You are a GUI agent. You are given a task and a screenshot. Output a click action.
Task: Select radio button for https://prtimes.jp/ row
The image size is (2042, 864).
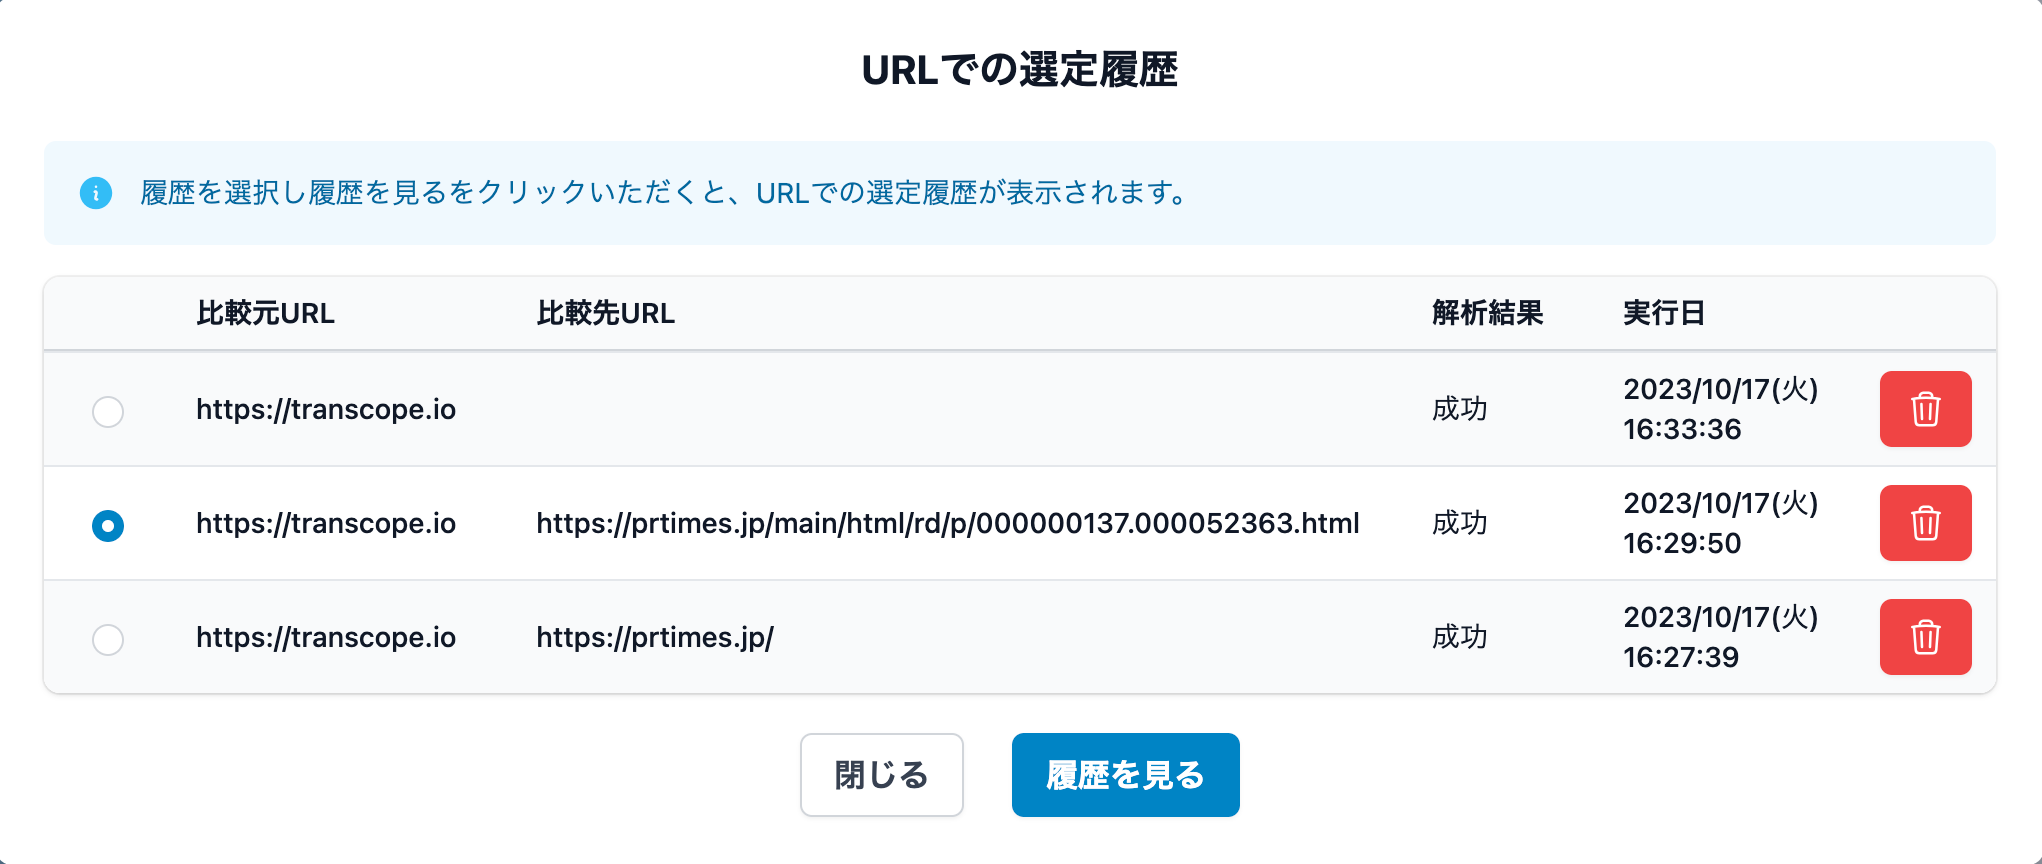pos(108,639)
